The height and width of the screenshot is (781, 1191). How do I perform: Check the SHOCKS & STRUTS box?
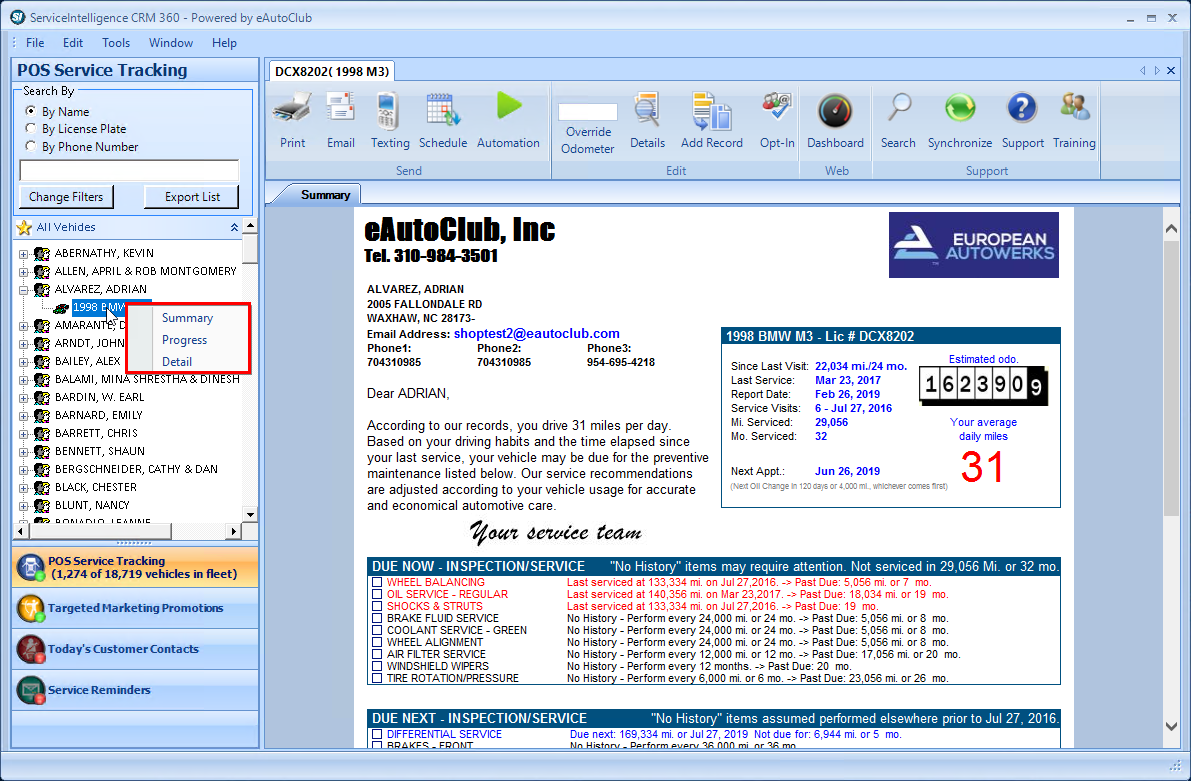[377, 607]
